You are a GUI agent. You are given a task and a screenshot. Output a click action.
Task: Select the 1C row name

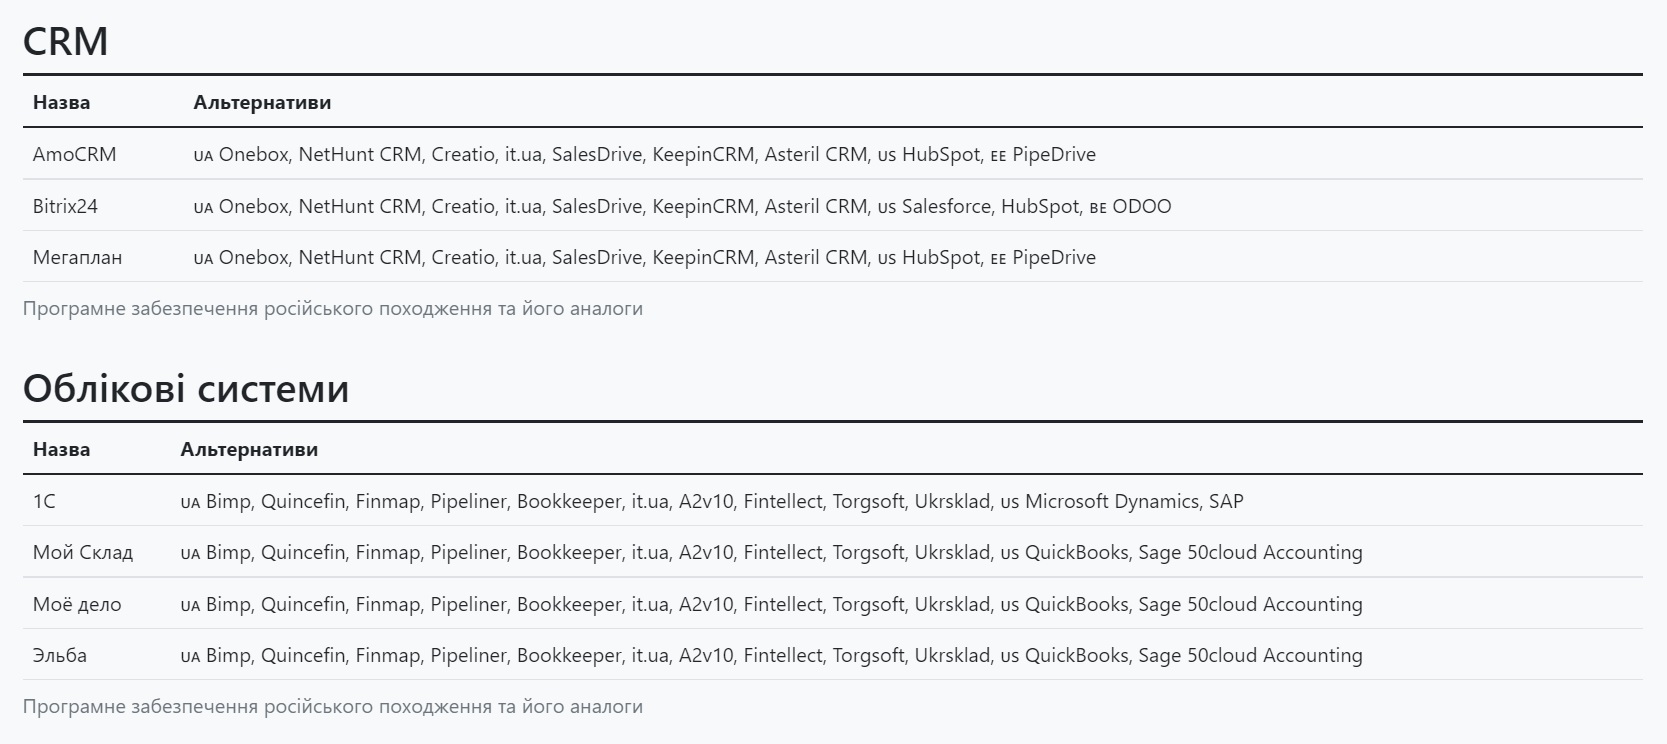click(x=44, y=501)
